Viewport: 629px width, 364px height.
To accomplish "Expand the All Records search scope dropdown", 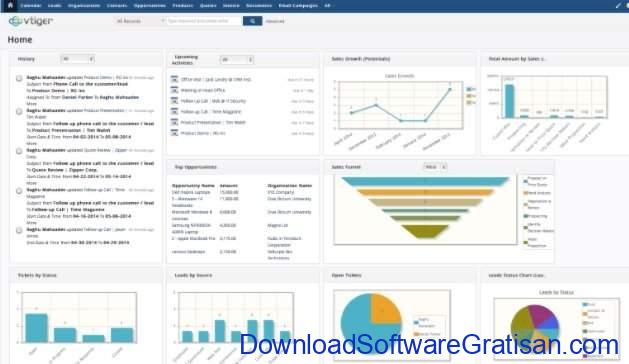I will click(139, 21).
